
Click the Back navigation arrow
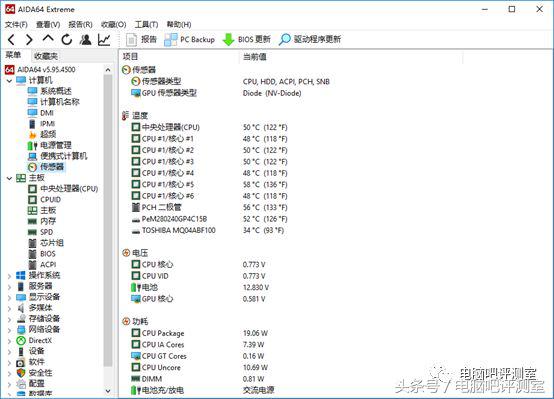[12, 39]
